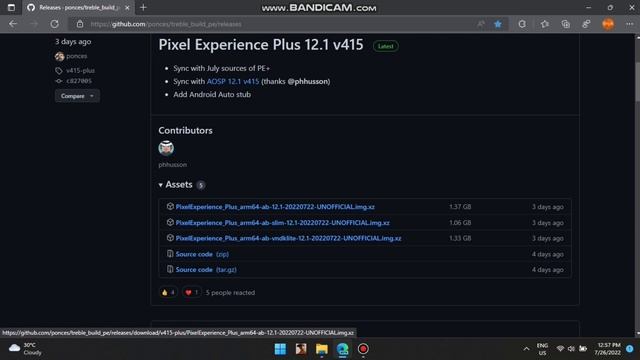This screenshot has height=360, width=640.
Task: Open a new browser tab
Action: click(143, 7)
